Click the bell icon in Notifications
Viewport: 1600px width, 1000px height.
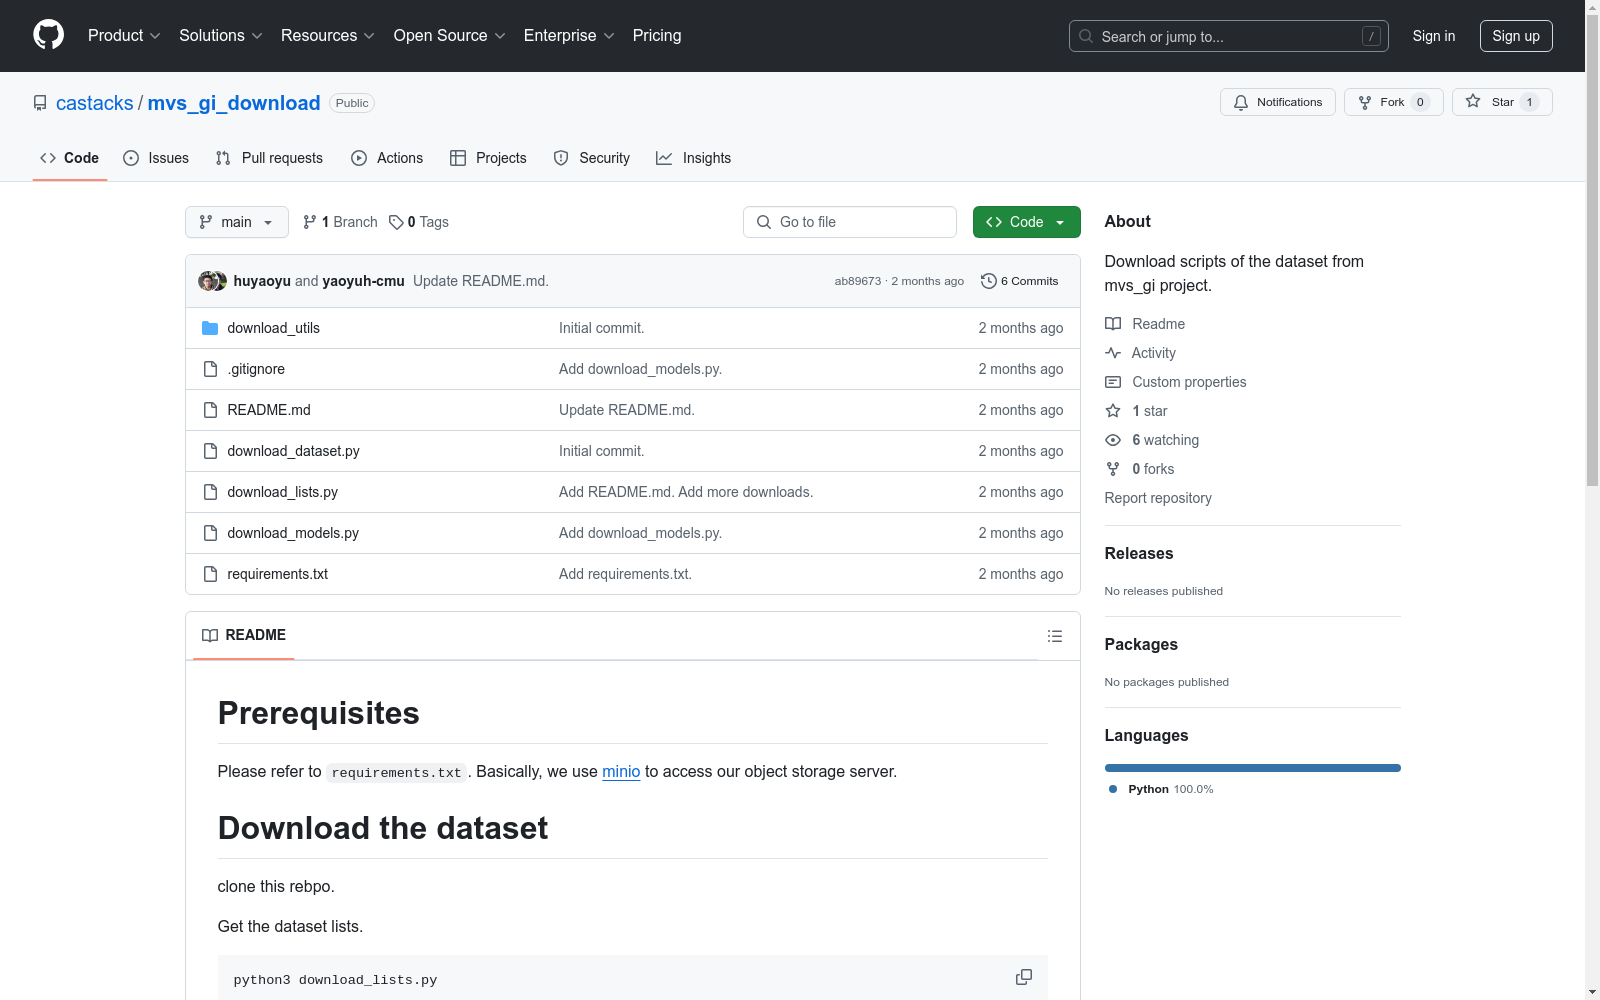(1241, 102)
